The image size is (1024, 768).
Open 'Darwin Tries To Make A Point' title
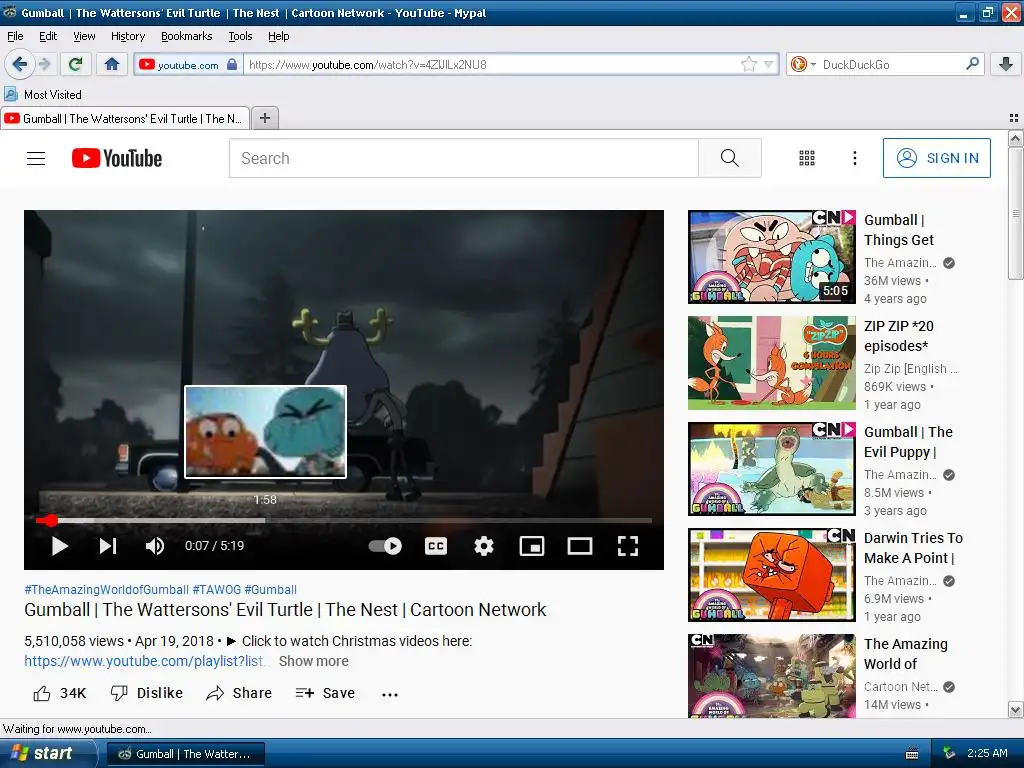pos(913,548)
